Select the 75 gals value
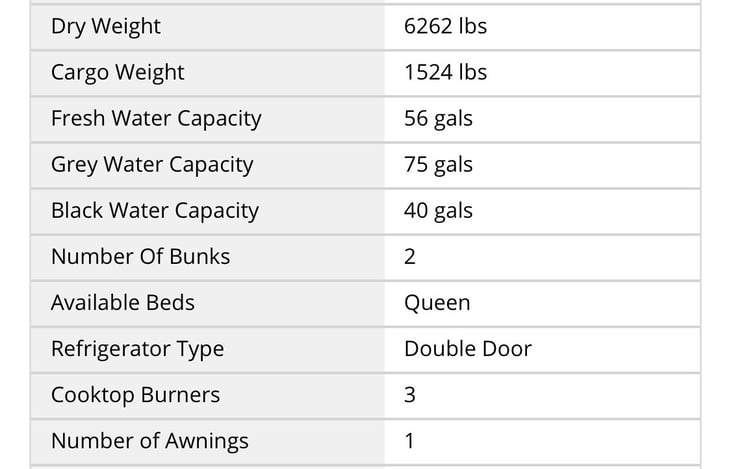 [438, 165]
